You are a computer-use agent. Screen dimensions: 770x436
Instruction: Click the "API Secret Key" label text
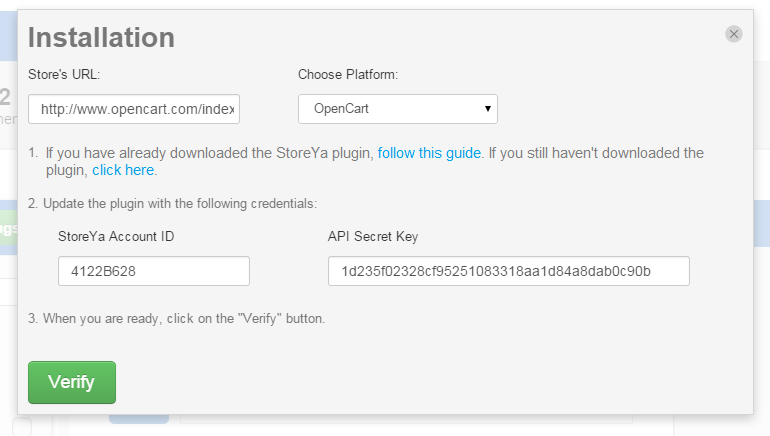373,236
